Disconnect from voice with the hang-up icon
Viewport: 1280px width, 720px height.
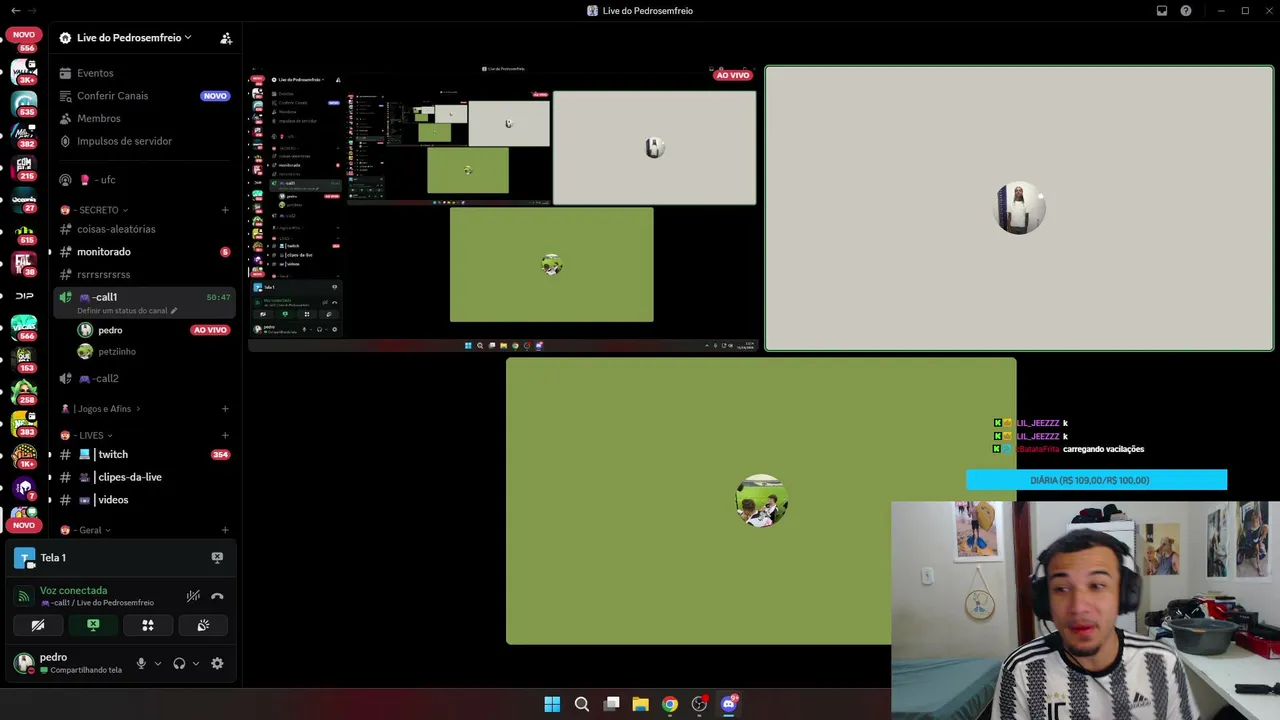217,596
